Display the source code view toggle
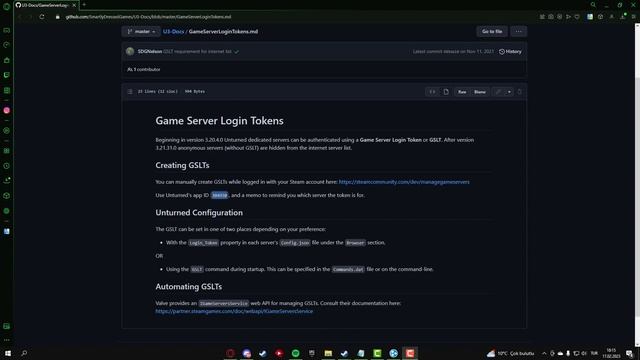This screenshot has width=640, height=360. click(x=432, y=92)
